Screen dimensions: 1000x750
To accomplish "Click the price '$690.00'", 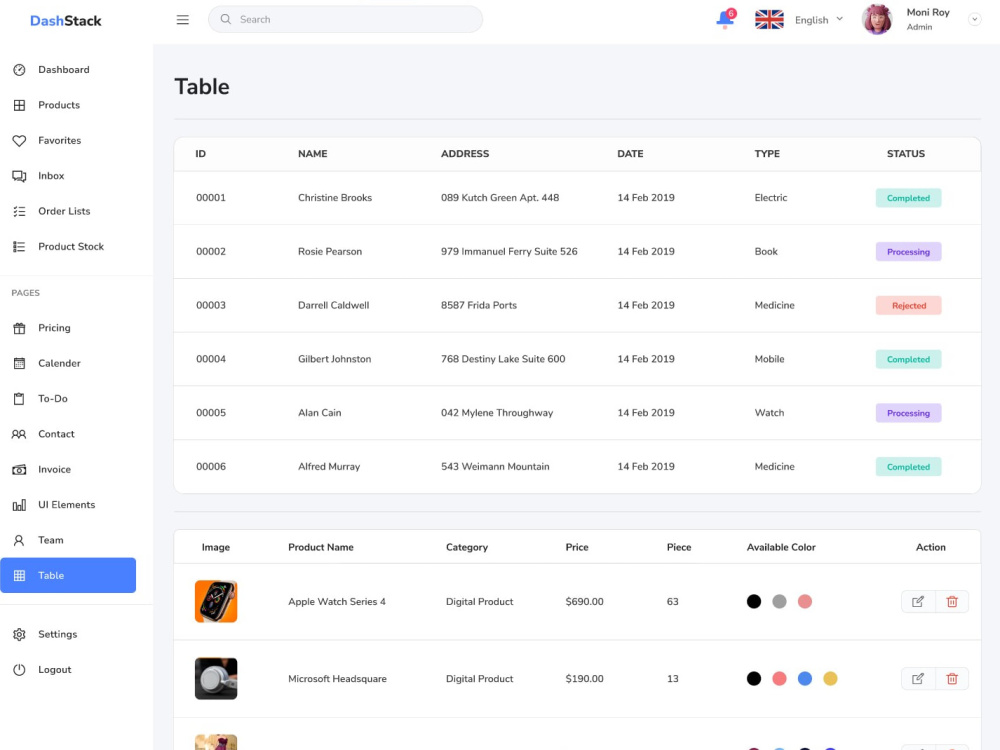I will pyautogui.click(x=584, y=601).
